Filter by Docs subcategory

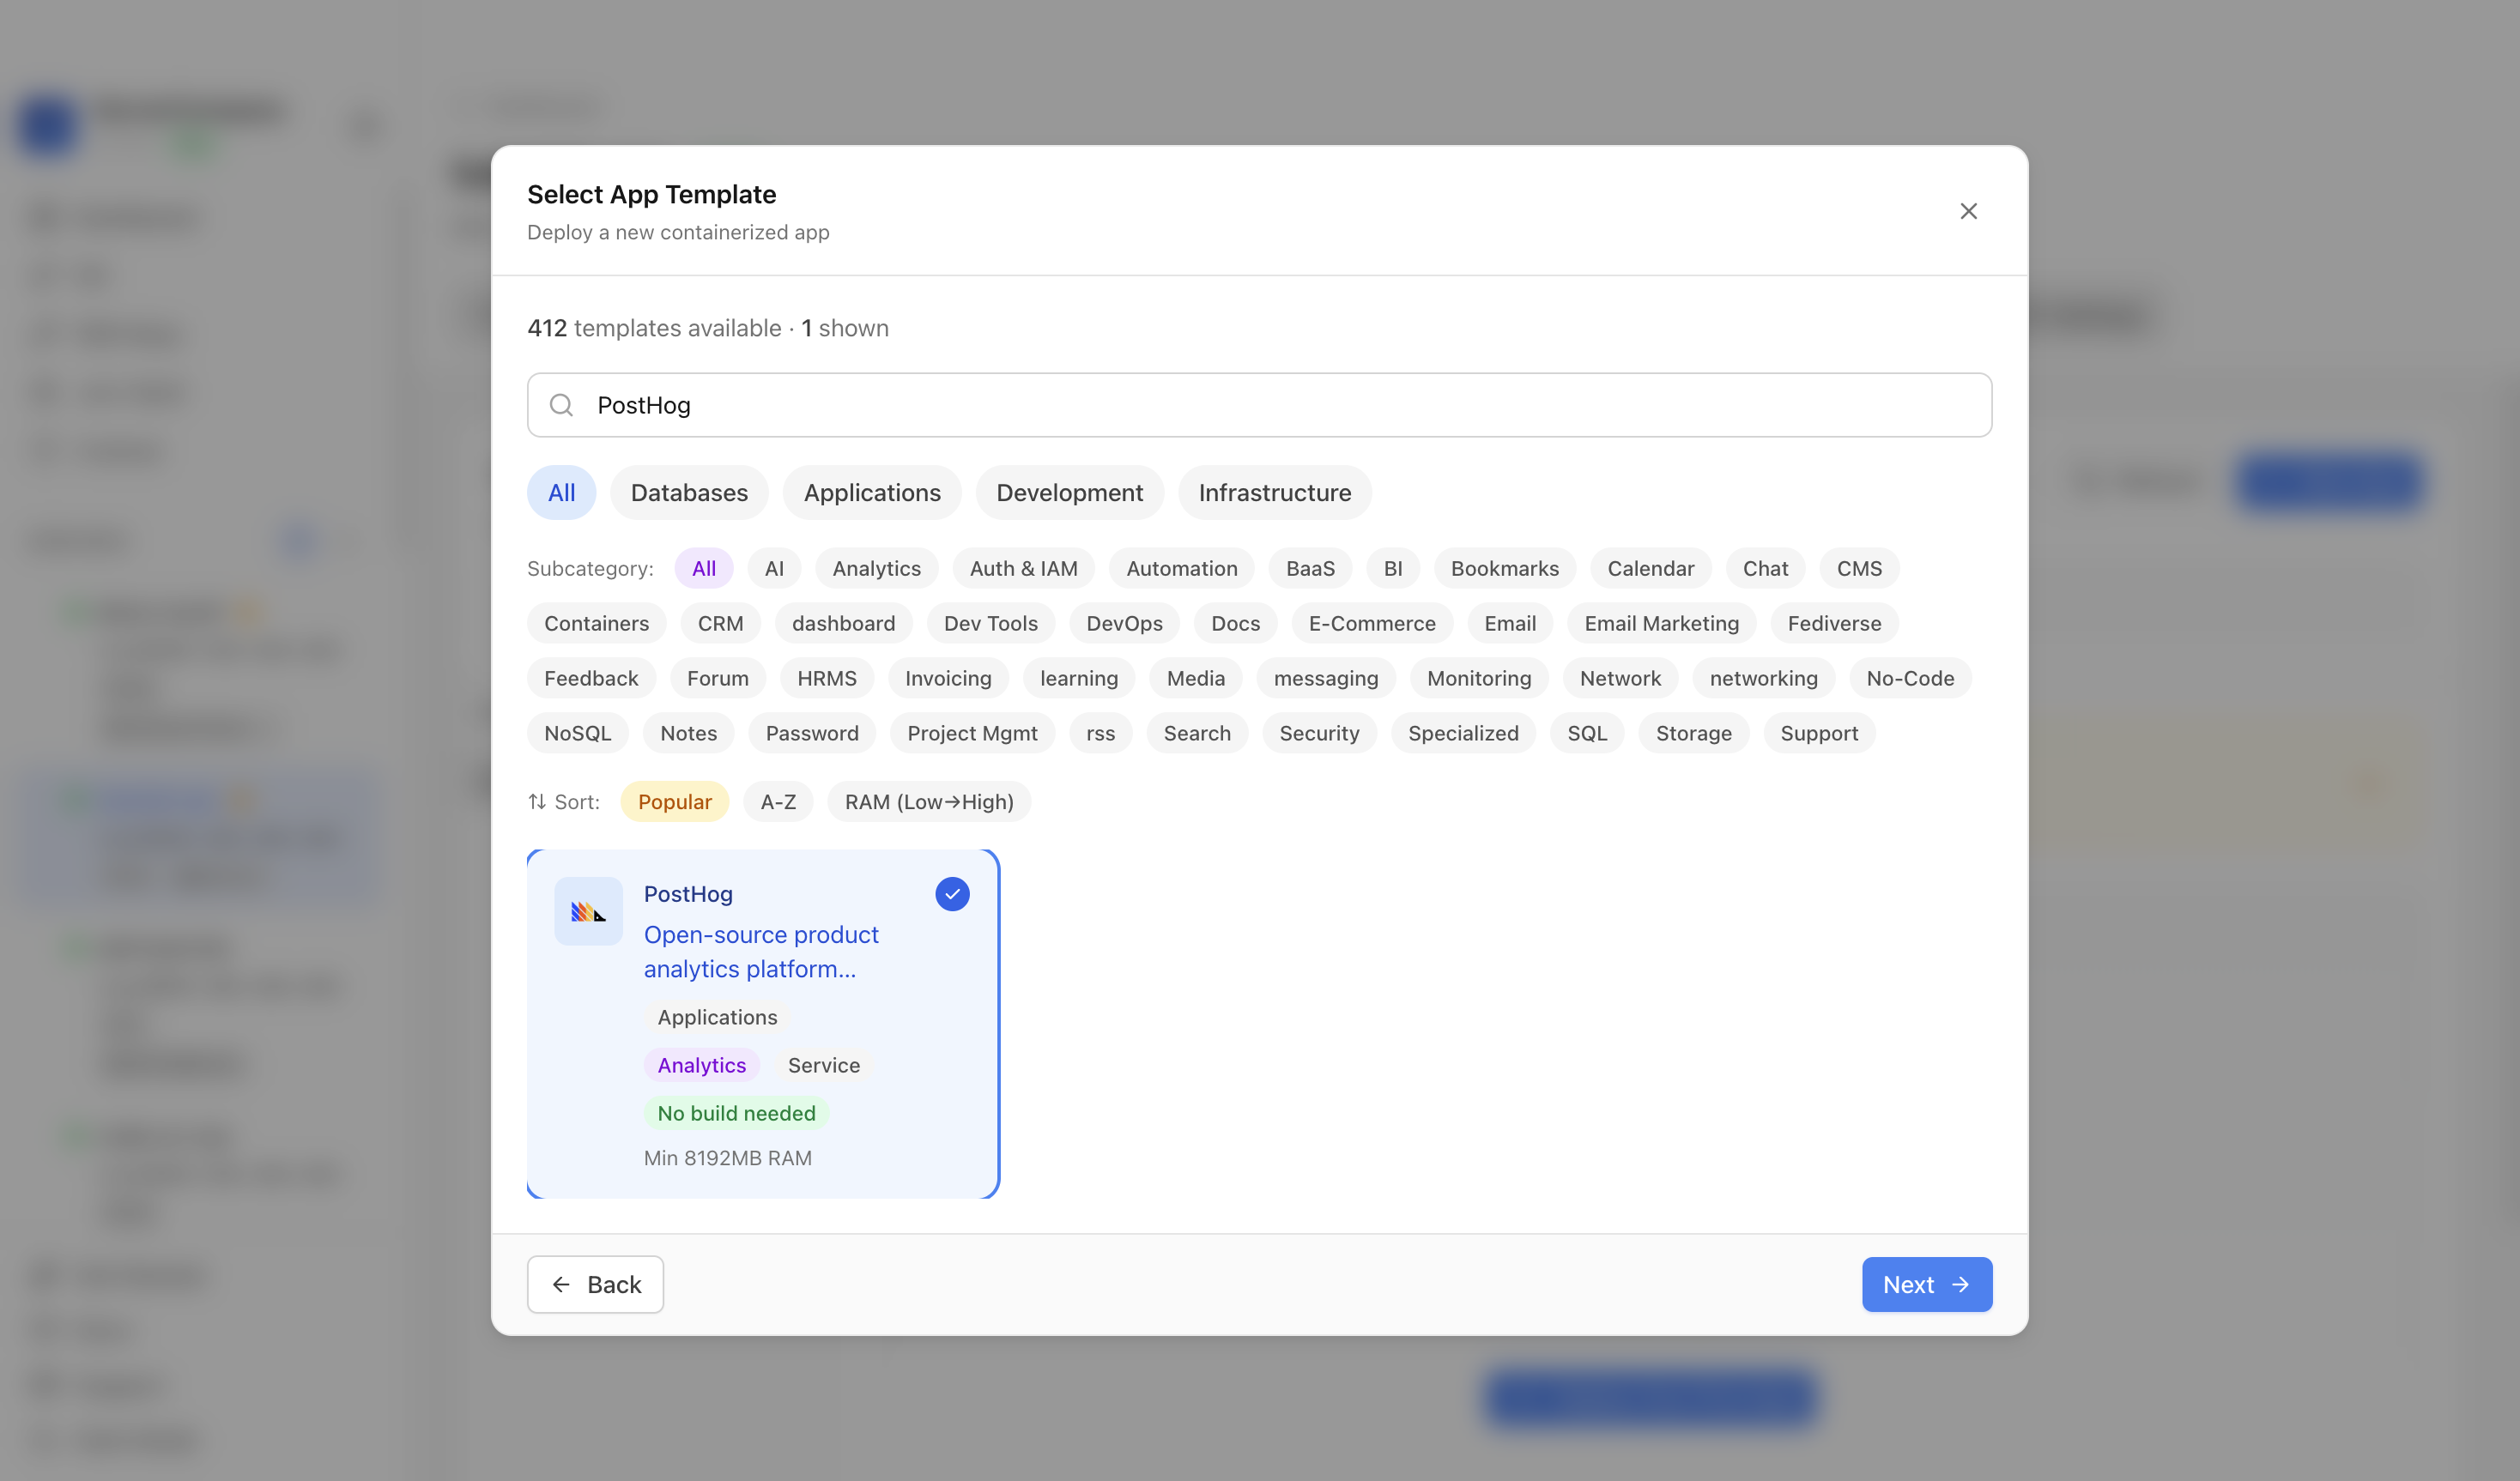(1235, 623)
